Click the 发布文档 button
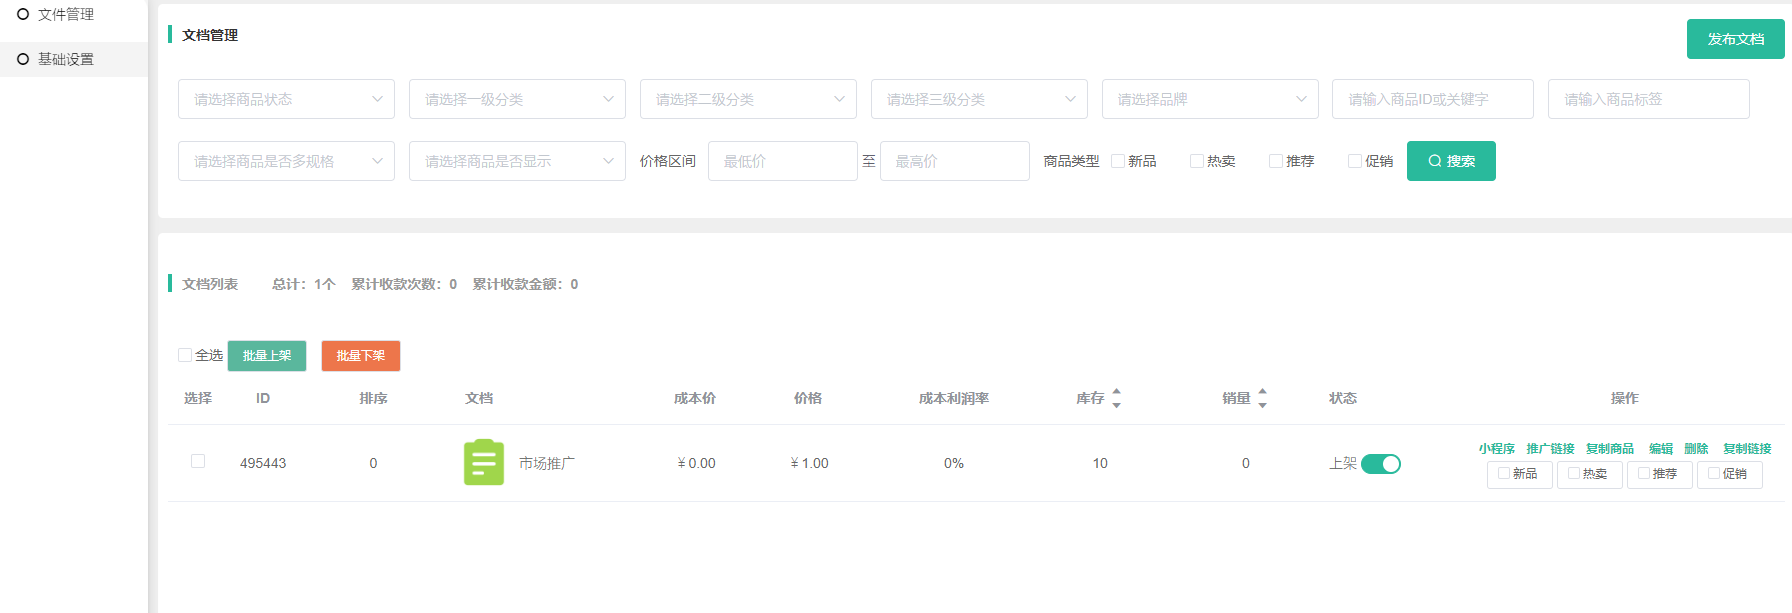Viewport: 1792px width, 613px height. [1735, 39]
